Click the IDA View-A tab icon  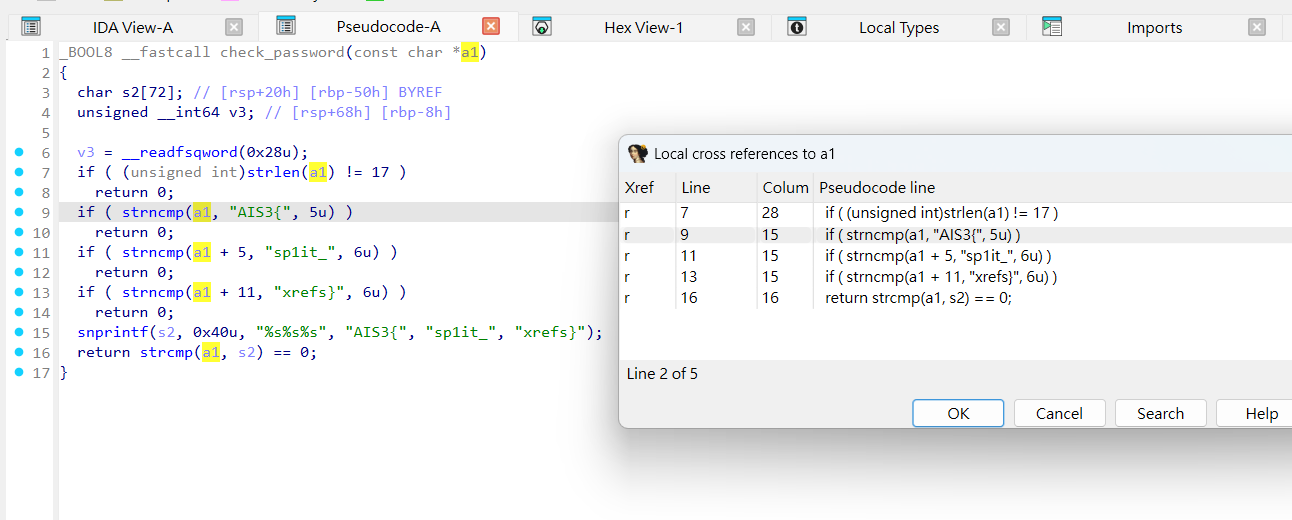pos(31,27)
